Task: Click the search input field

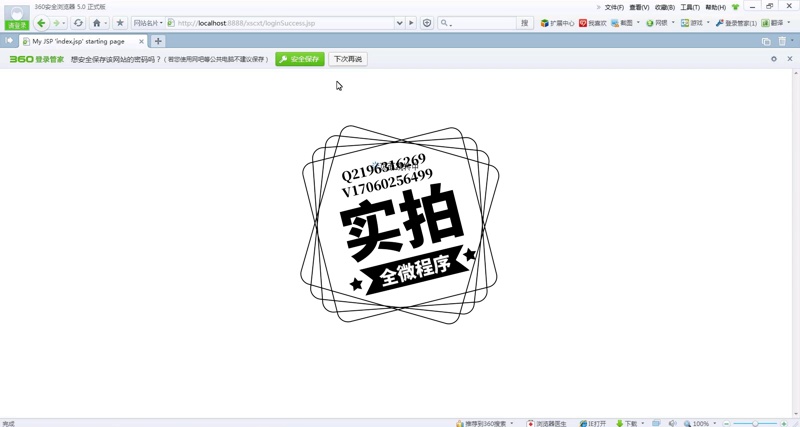Action: (482, 23)
